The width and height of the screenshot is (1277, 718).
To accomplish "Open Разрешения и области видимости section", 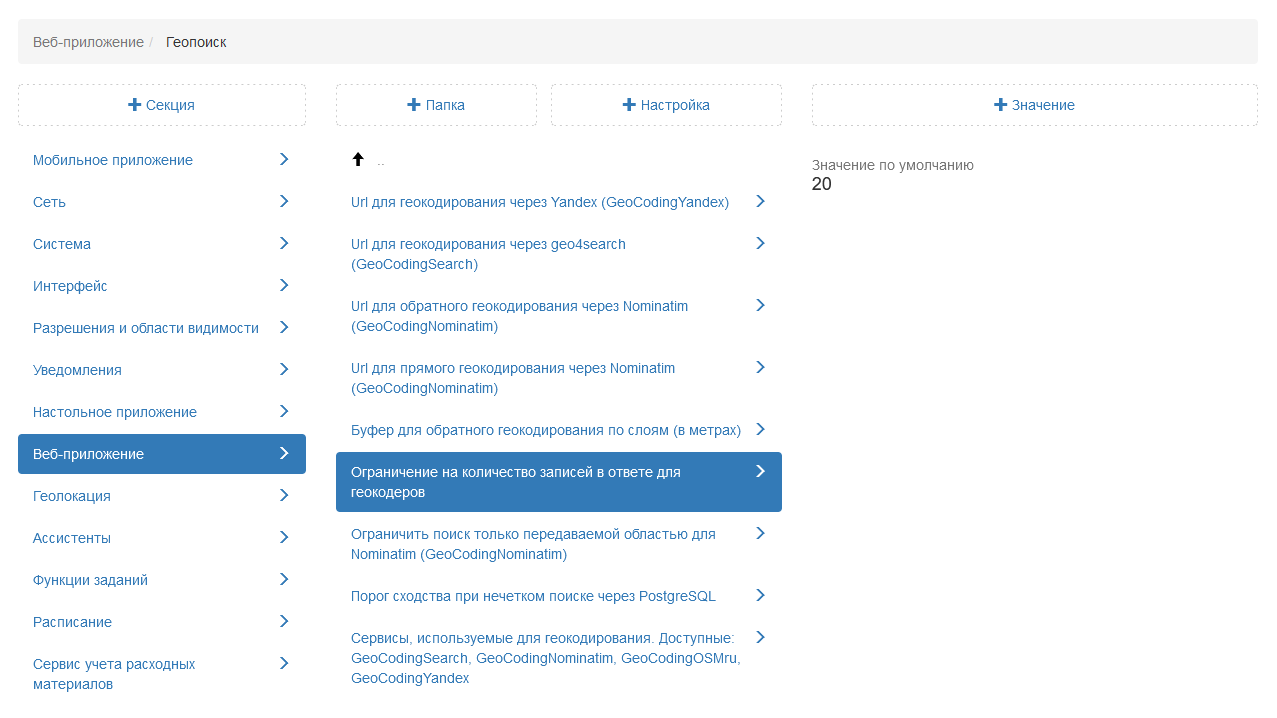I will 146,328.
